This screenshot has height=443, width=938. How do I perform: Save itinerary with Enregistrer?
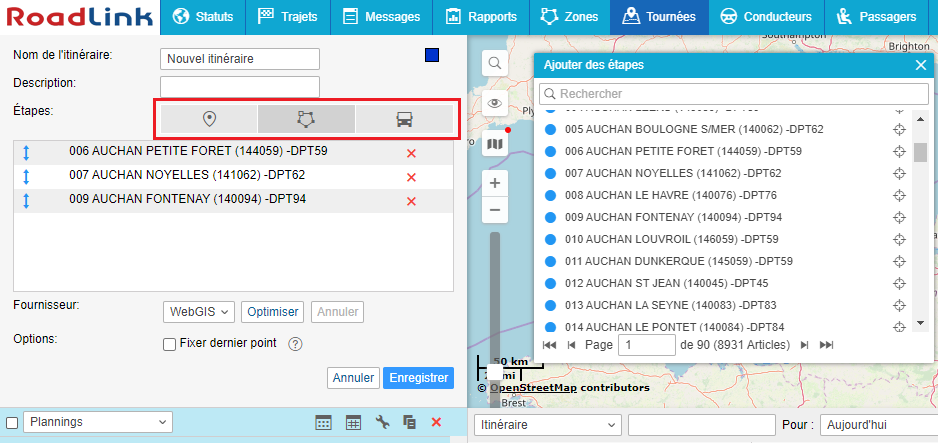point(419,378)
